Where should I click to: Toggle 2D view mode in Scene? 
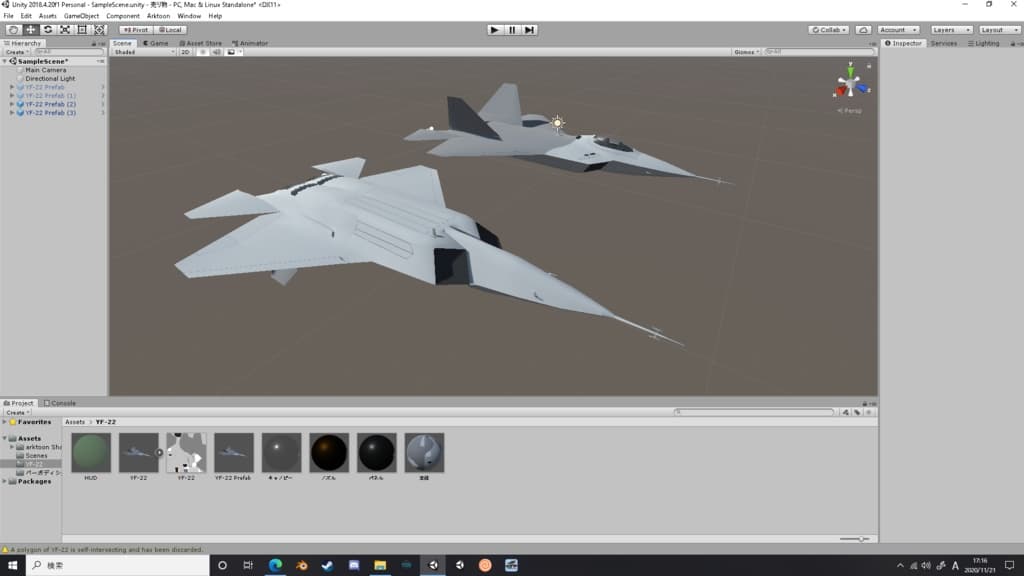pyautogui.click(x=185, y=52)
